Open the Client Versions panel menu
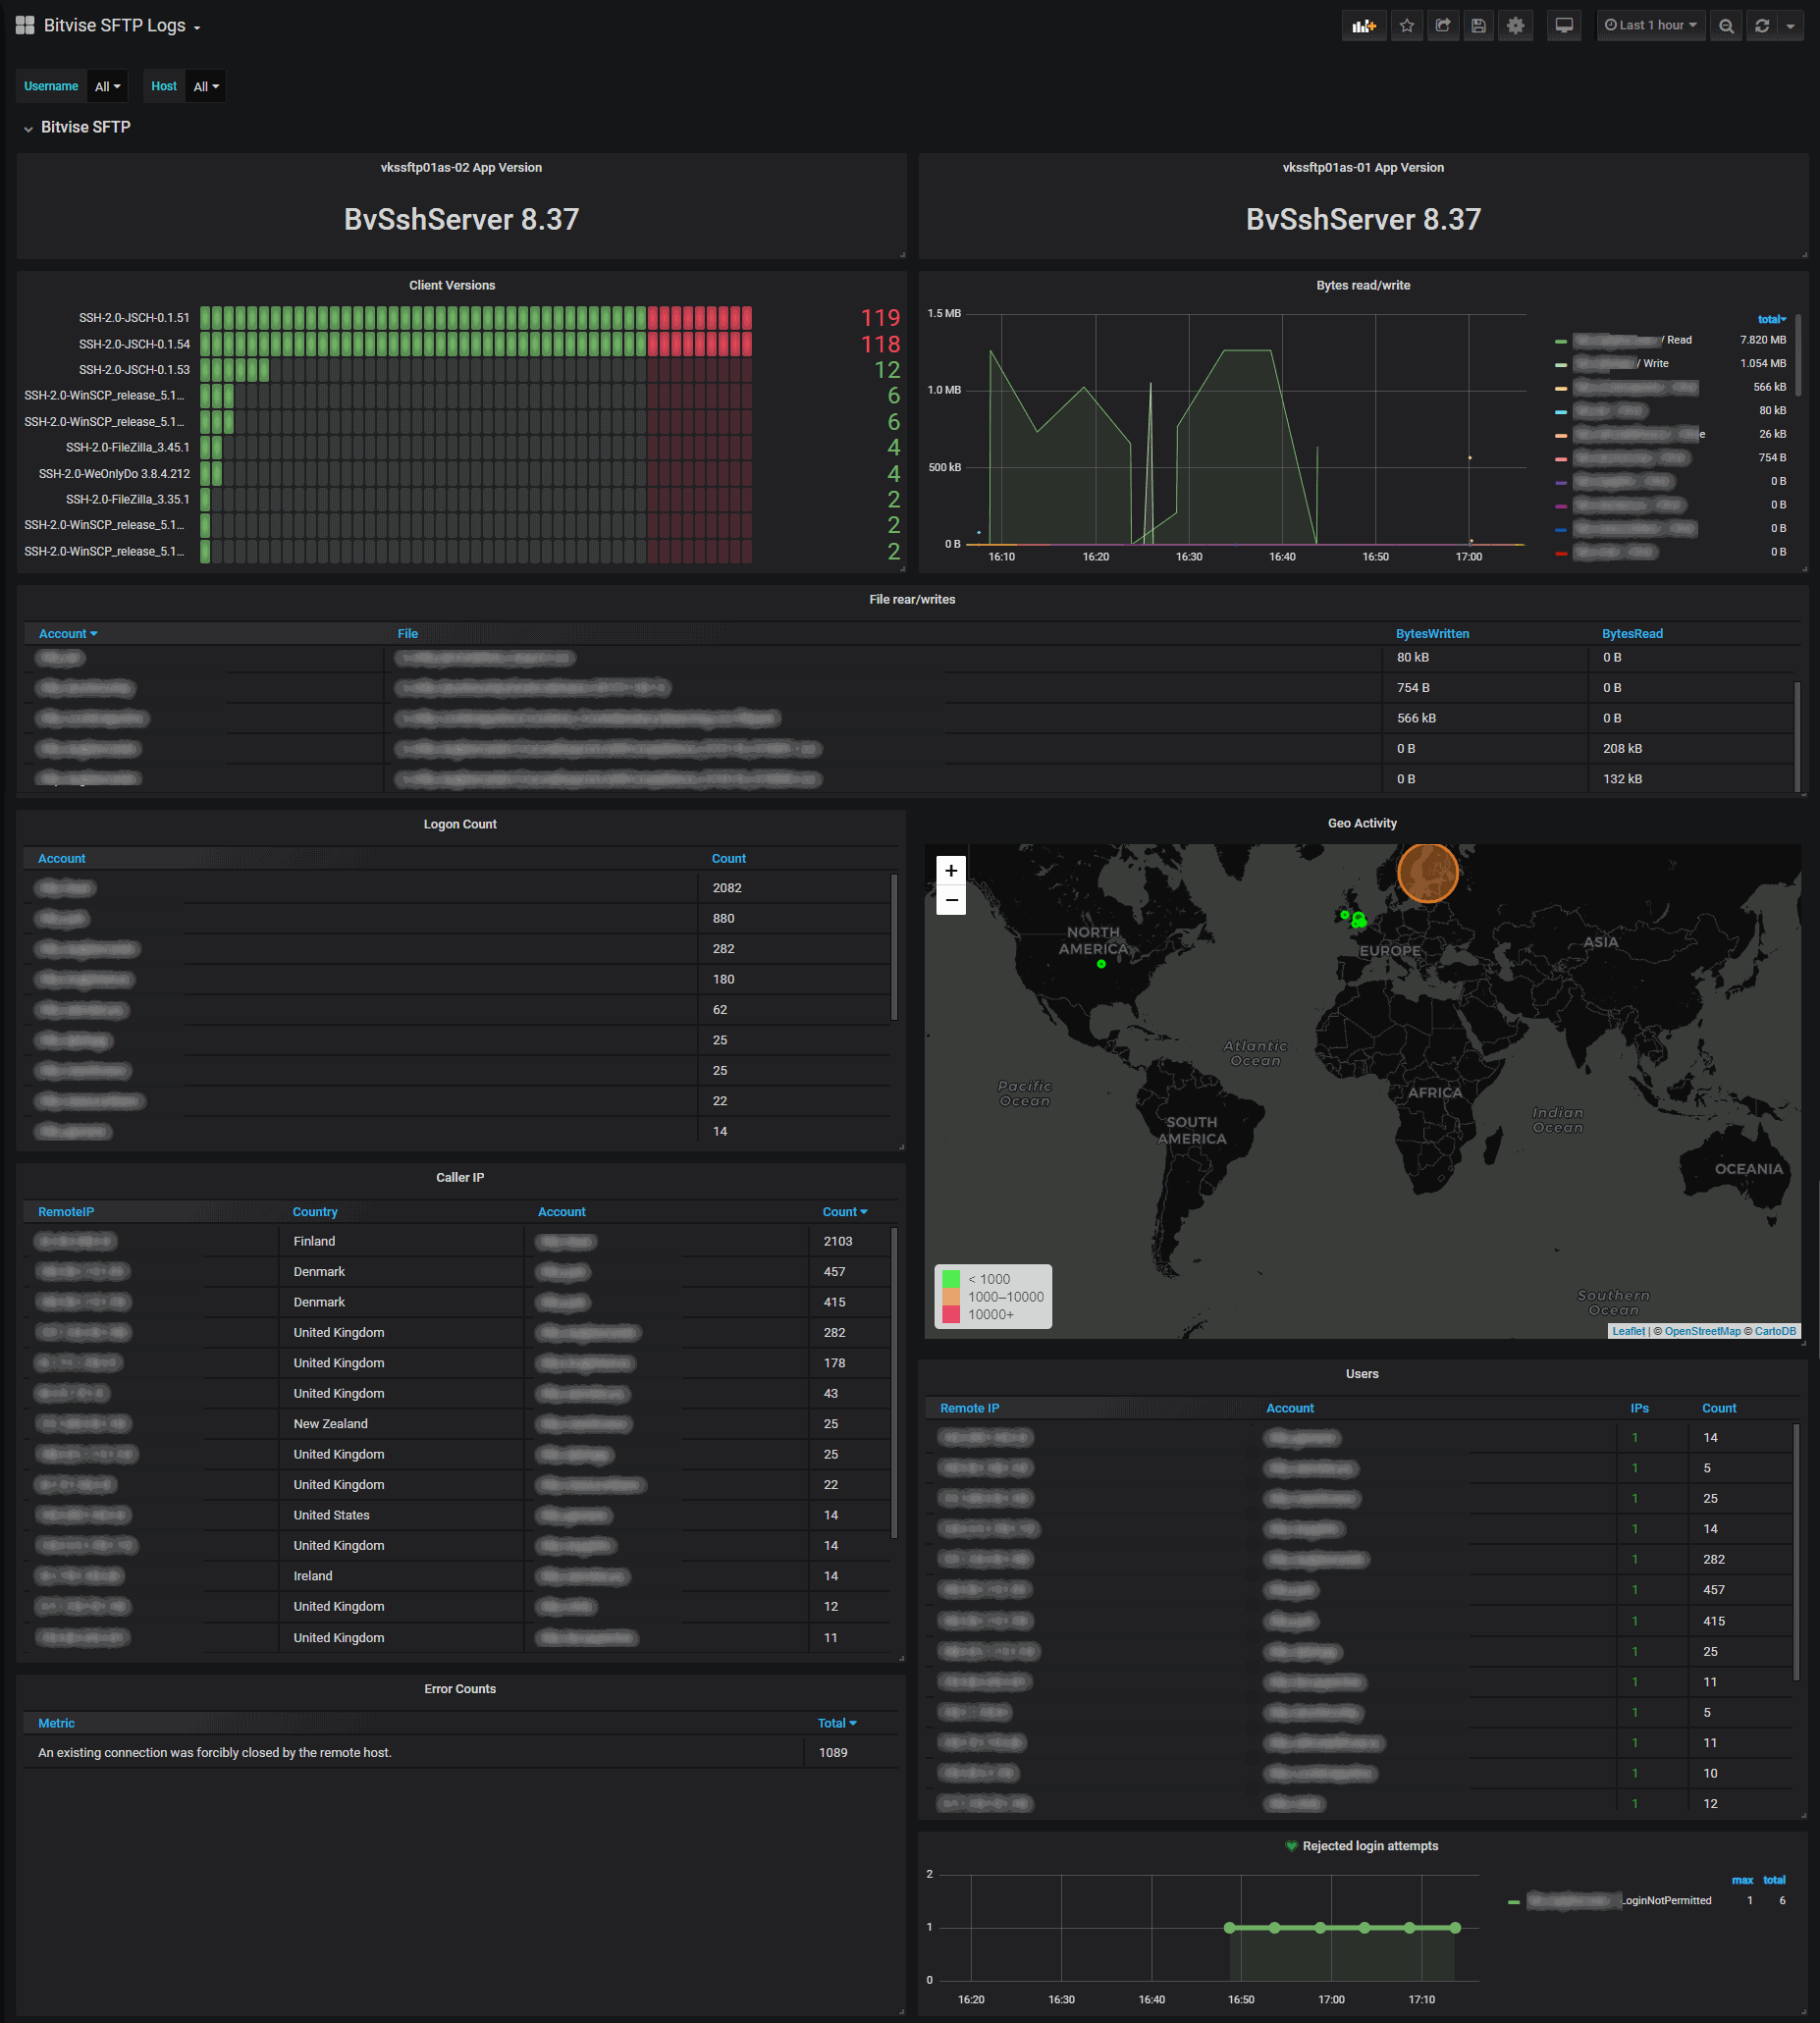Viewport: 1820px width, 2023px height. [x=452, y=286]
